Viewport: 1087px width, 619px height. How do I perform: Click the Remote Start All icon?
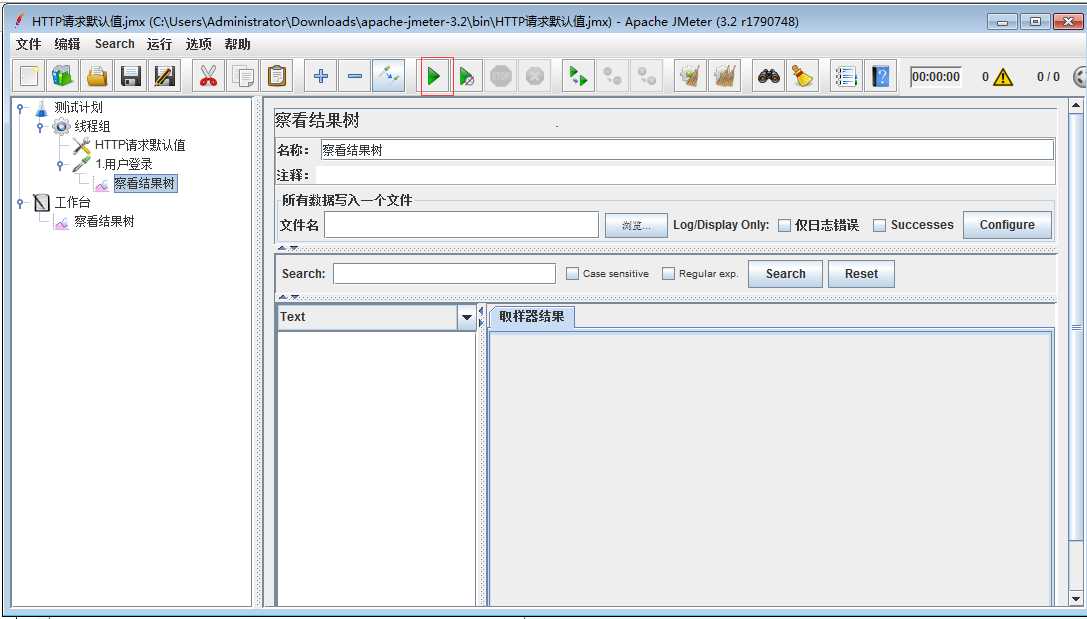577,76
